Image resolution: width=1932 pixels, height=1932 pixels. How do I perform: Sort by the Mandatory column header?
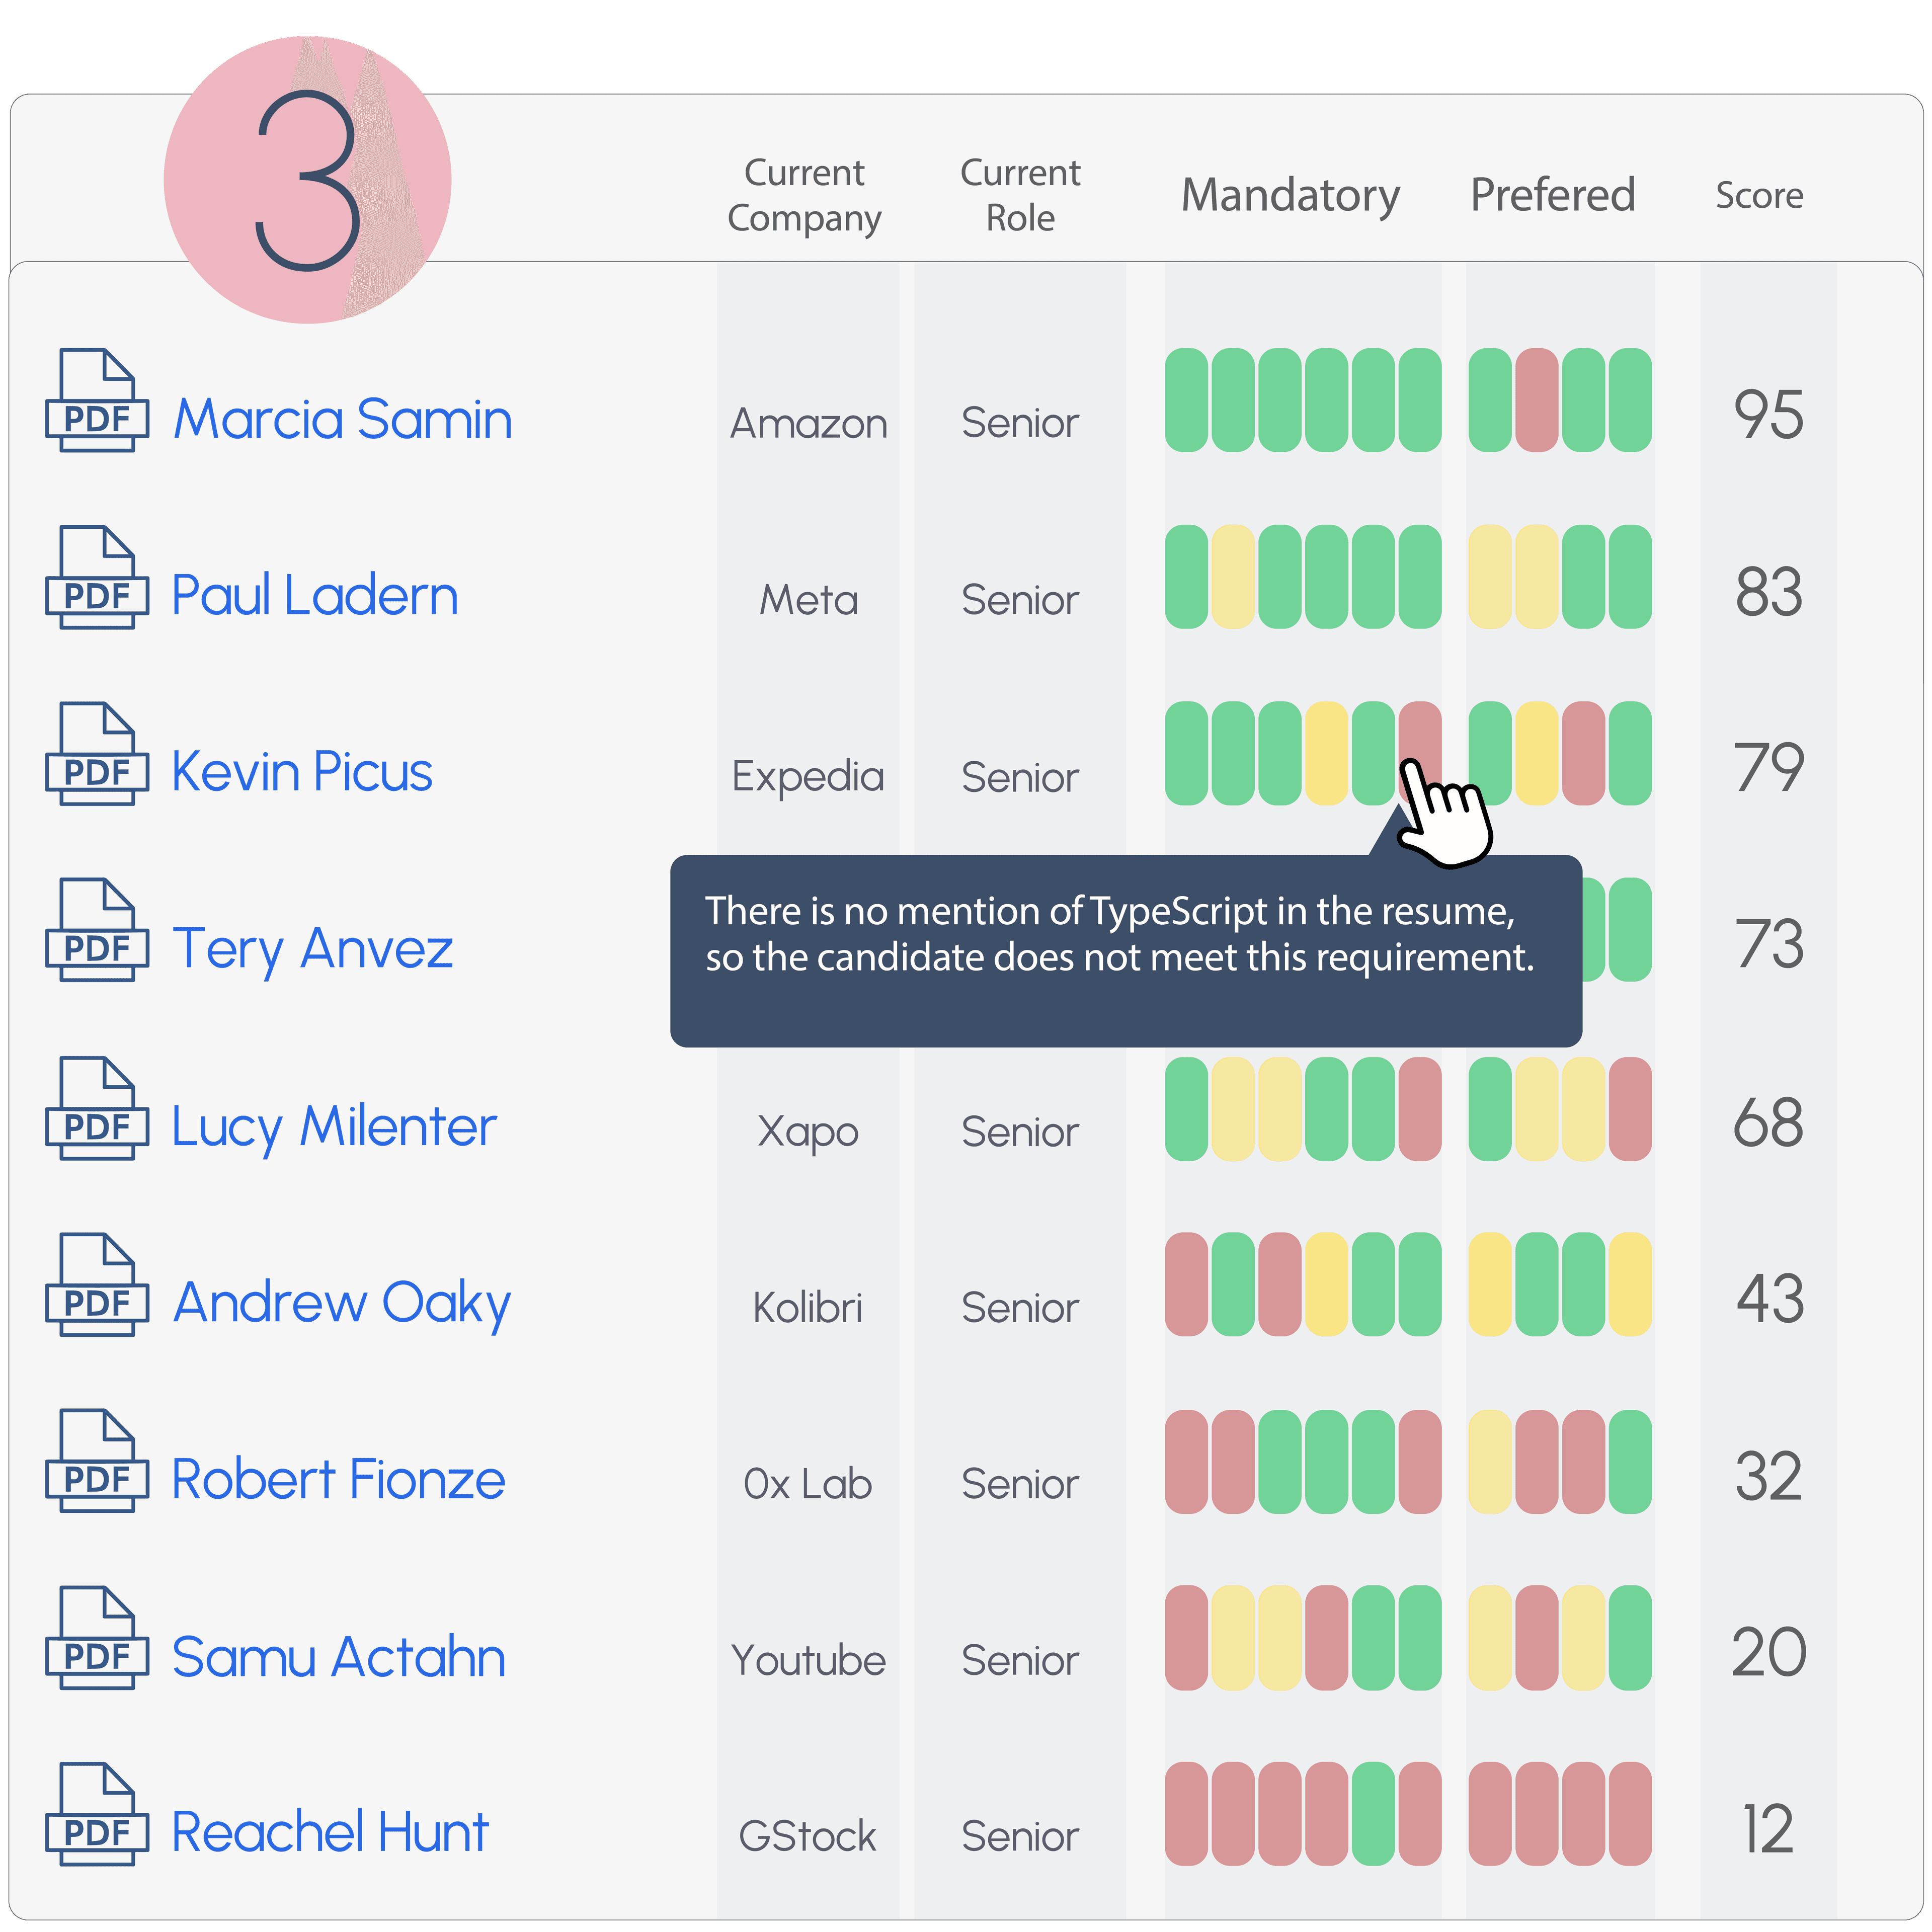pos(1290,195)
